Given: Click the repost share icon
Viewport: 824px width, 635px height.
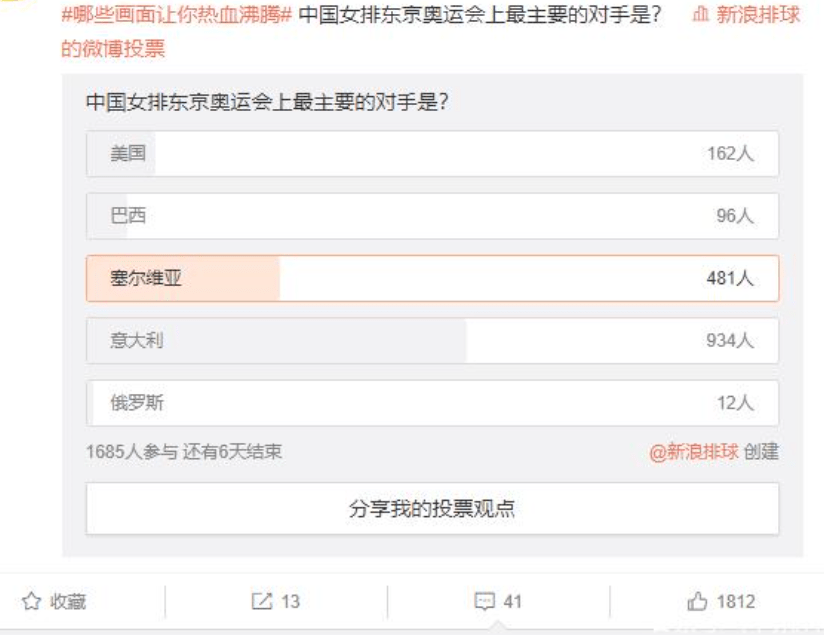Looking at the screenshot, I should click(262, 601).
